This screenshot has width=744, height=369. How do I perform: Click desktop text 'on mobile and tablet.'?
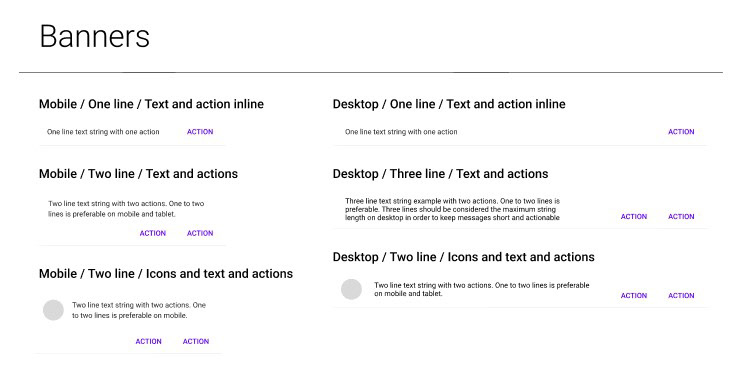(408, 294)
